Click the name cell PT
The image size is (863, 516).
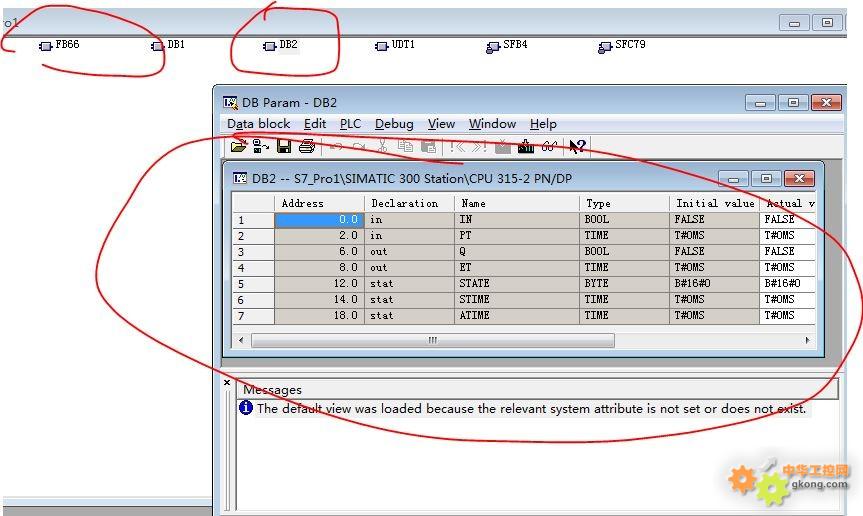(517, 235)
